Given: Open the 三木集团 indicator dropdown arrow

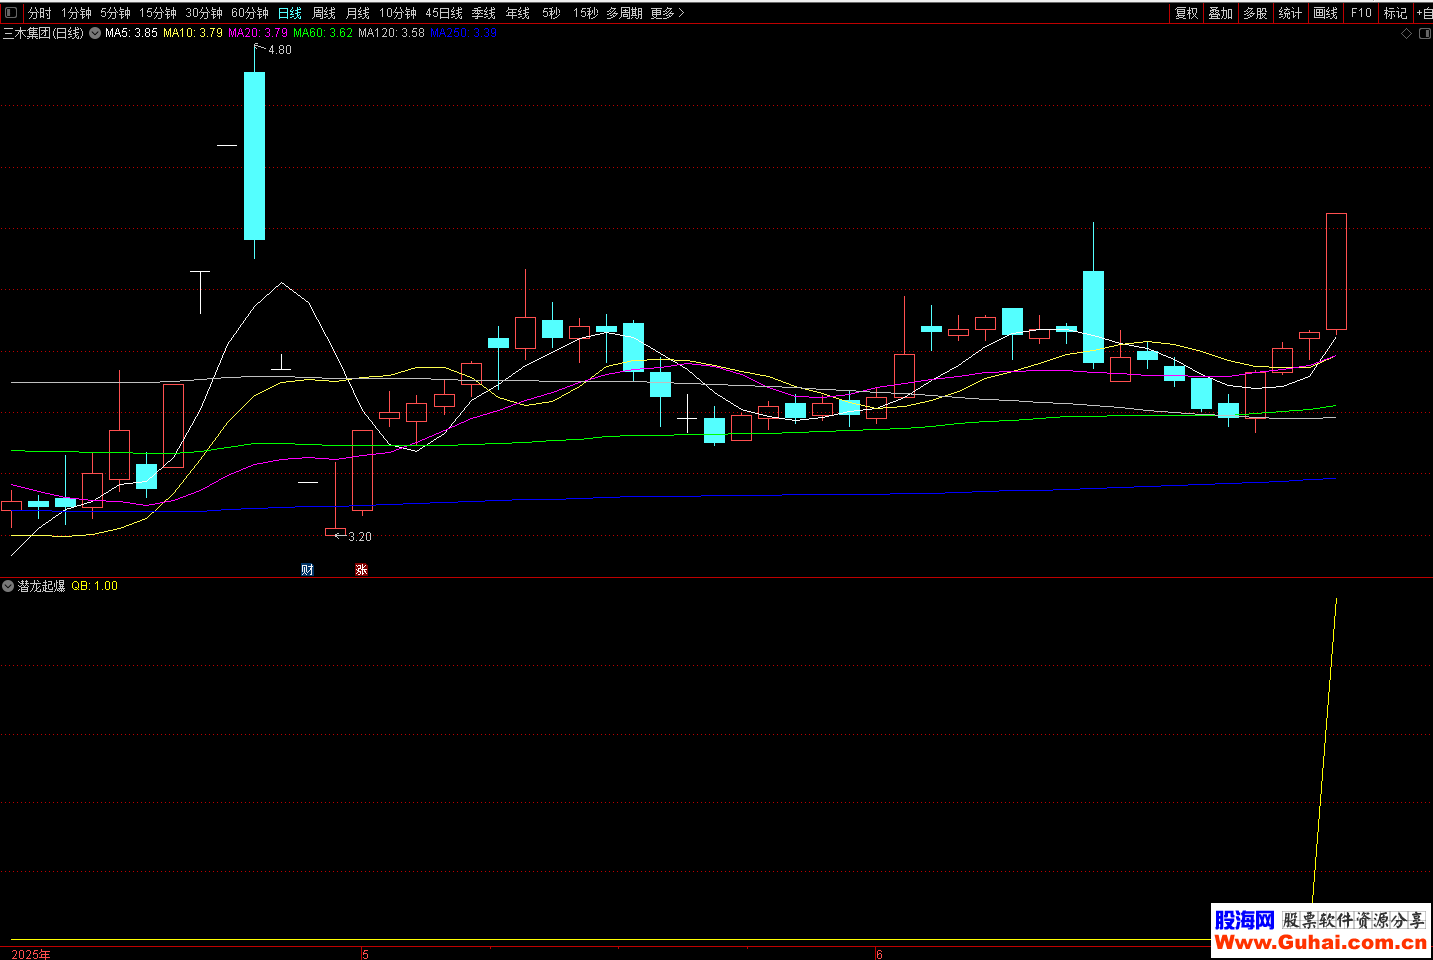Looking at the screenshot, I should point(95,33).
